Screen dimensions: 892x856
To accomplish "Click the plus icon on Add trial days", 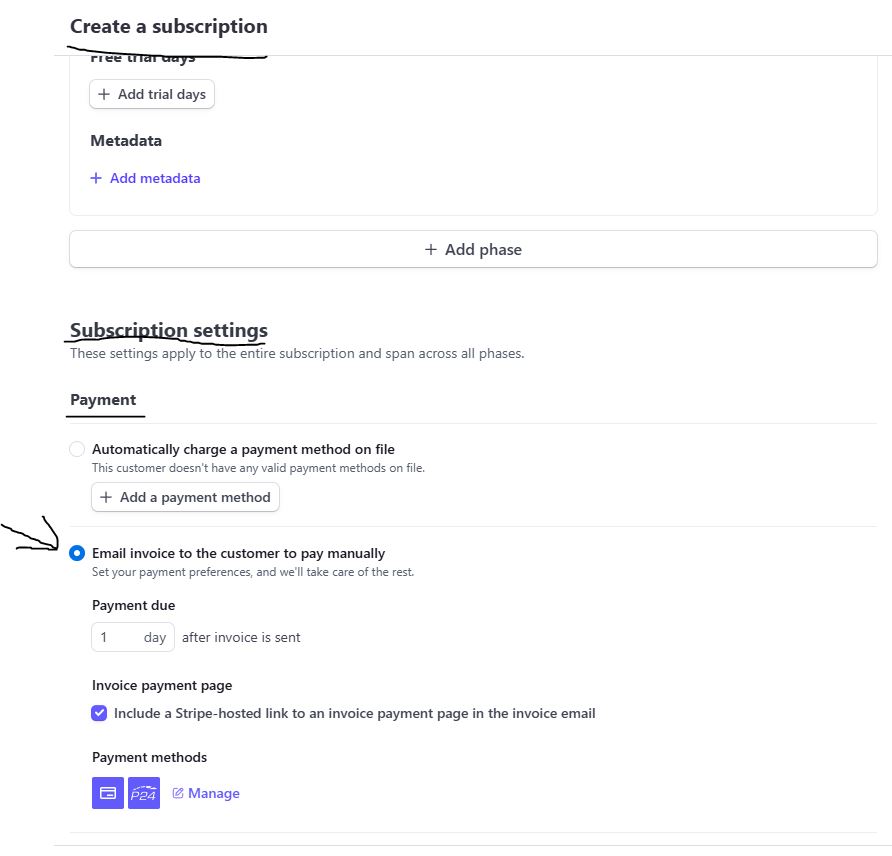I will (104, 93).
